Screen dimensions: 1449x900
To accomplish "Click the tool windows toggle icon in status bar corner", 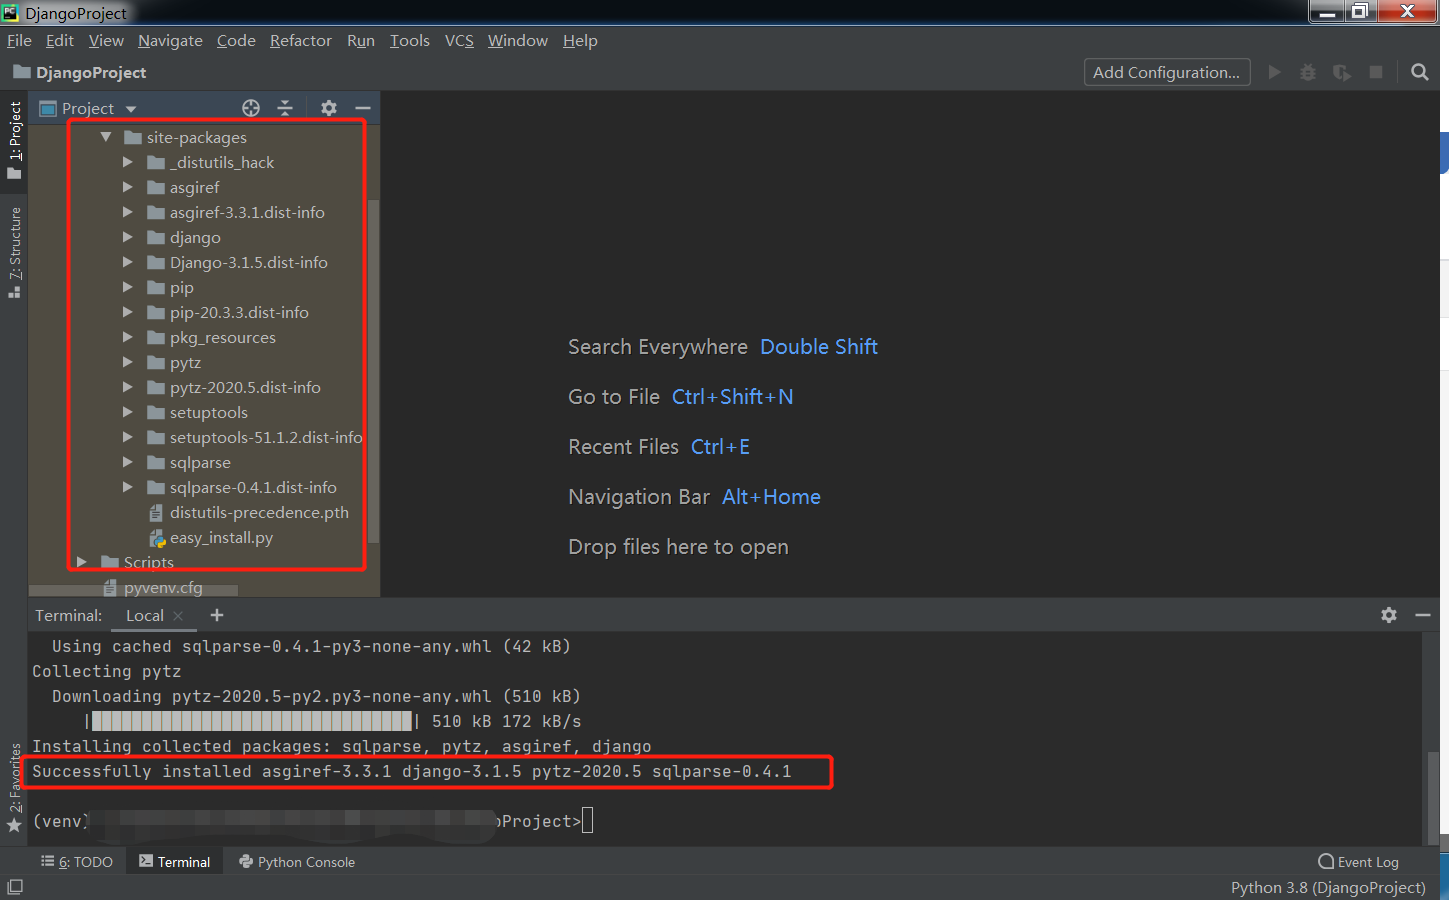I will 15,887.
